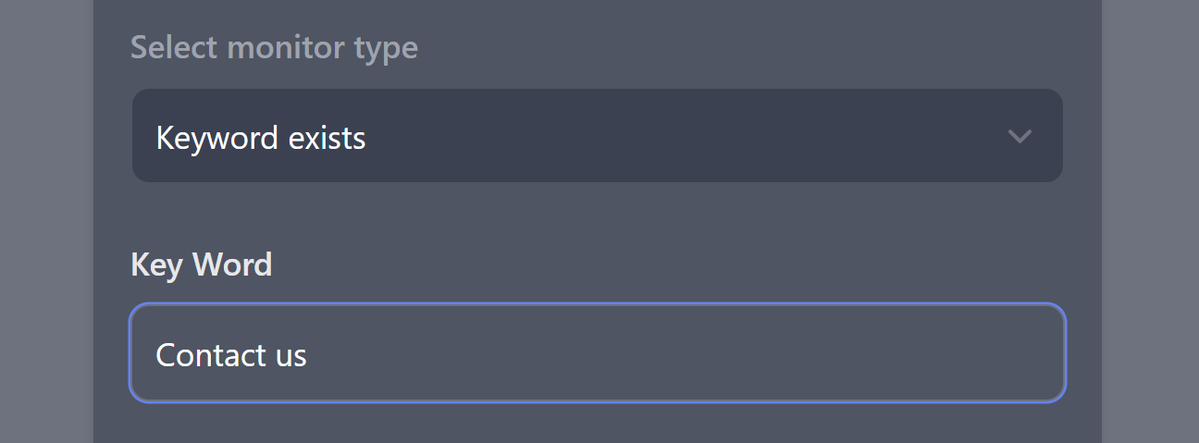Expand the monitor type combo box
Screen dimensions: 1199x443
597,135
